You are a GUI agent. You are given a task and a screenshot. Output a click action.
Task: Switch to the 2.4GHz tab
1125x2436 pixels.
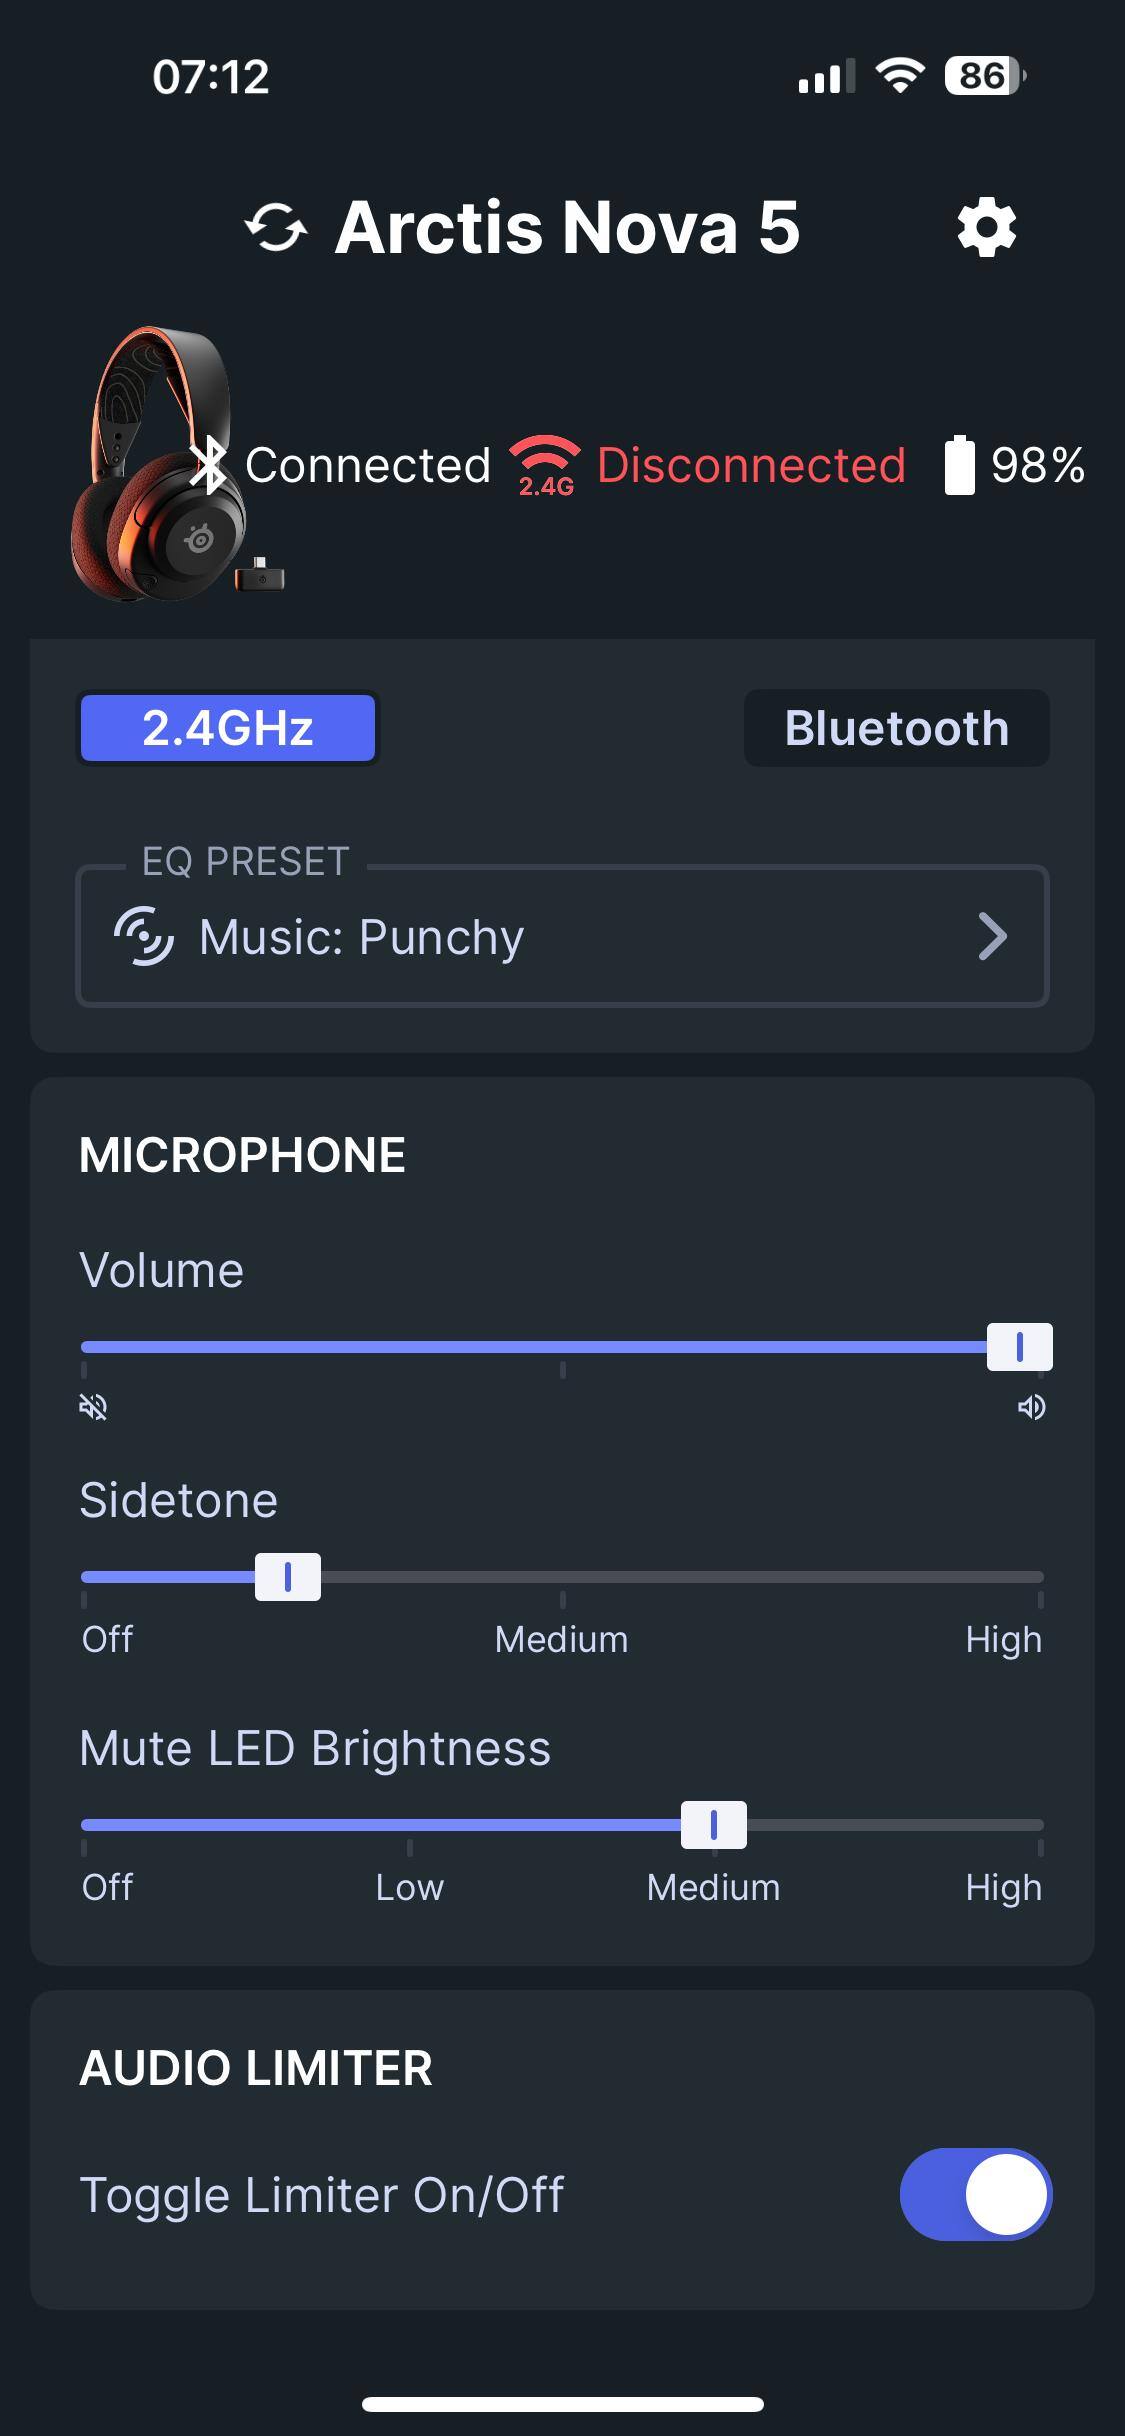[228, 728]
